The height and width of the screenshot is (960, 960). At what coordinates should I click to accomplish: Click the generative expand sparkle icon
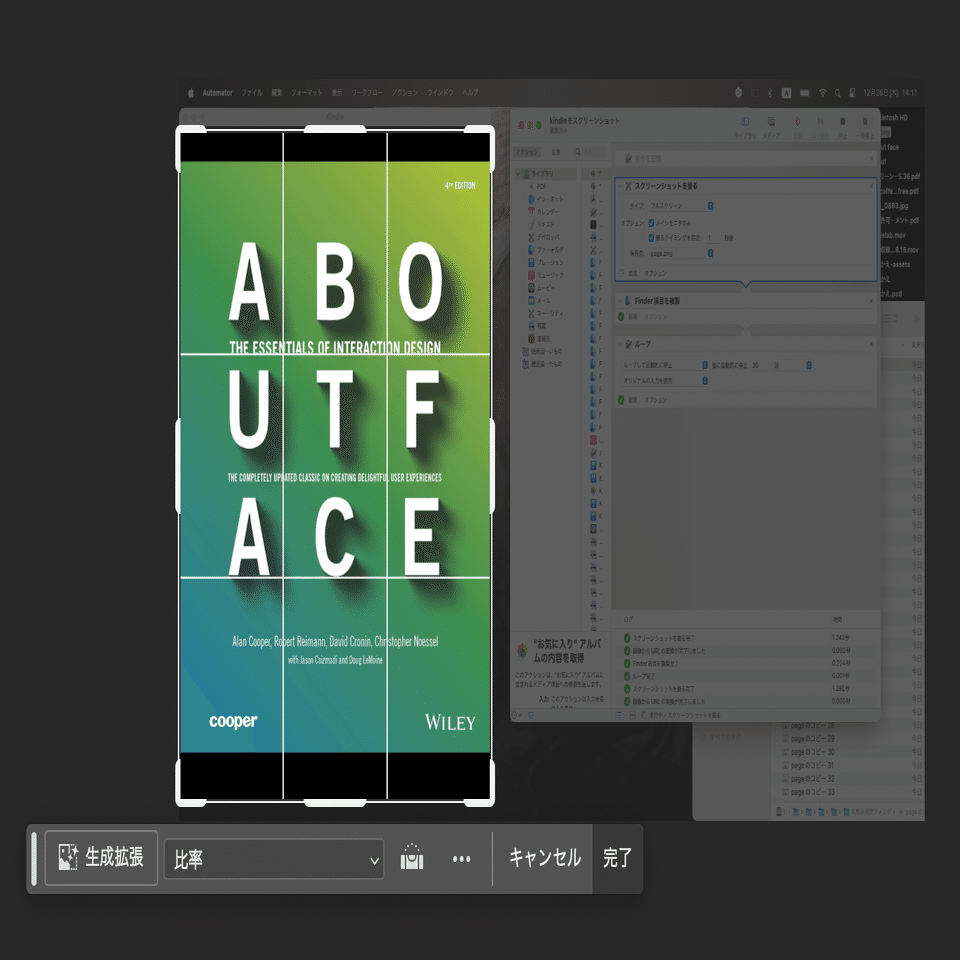tap(67, 857)
